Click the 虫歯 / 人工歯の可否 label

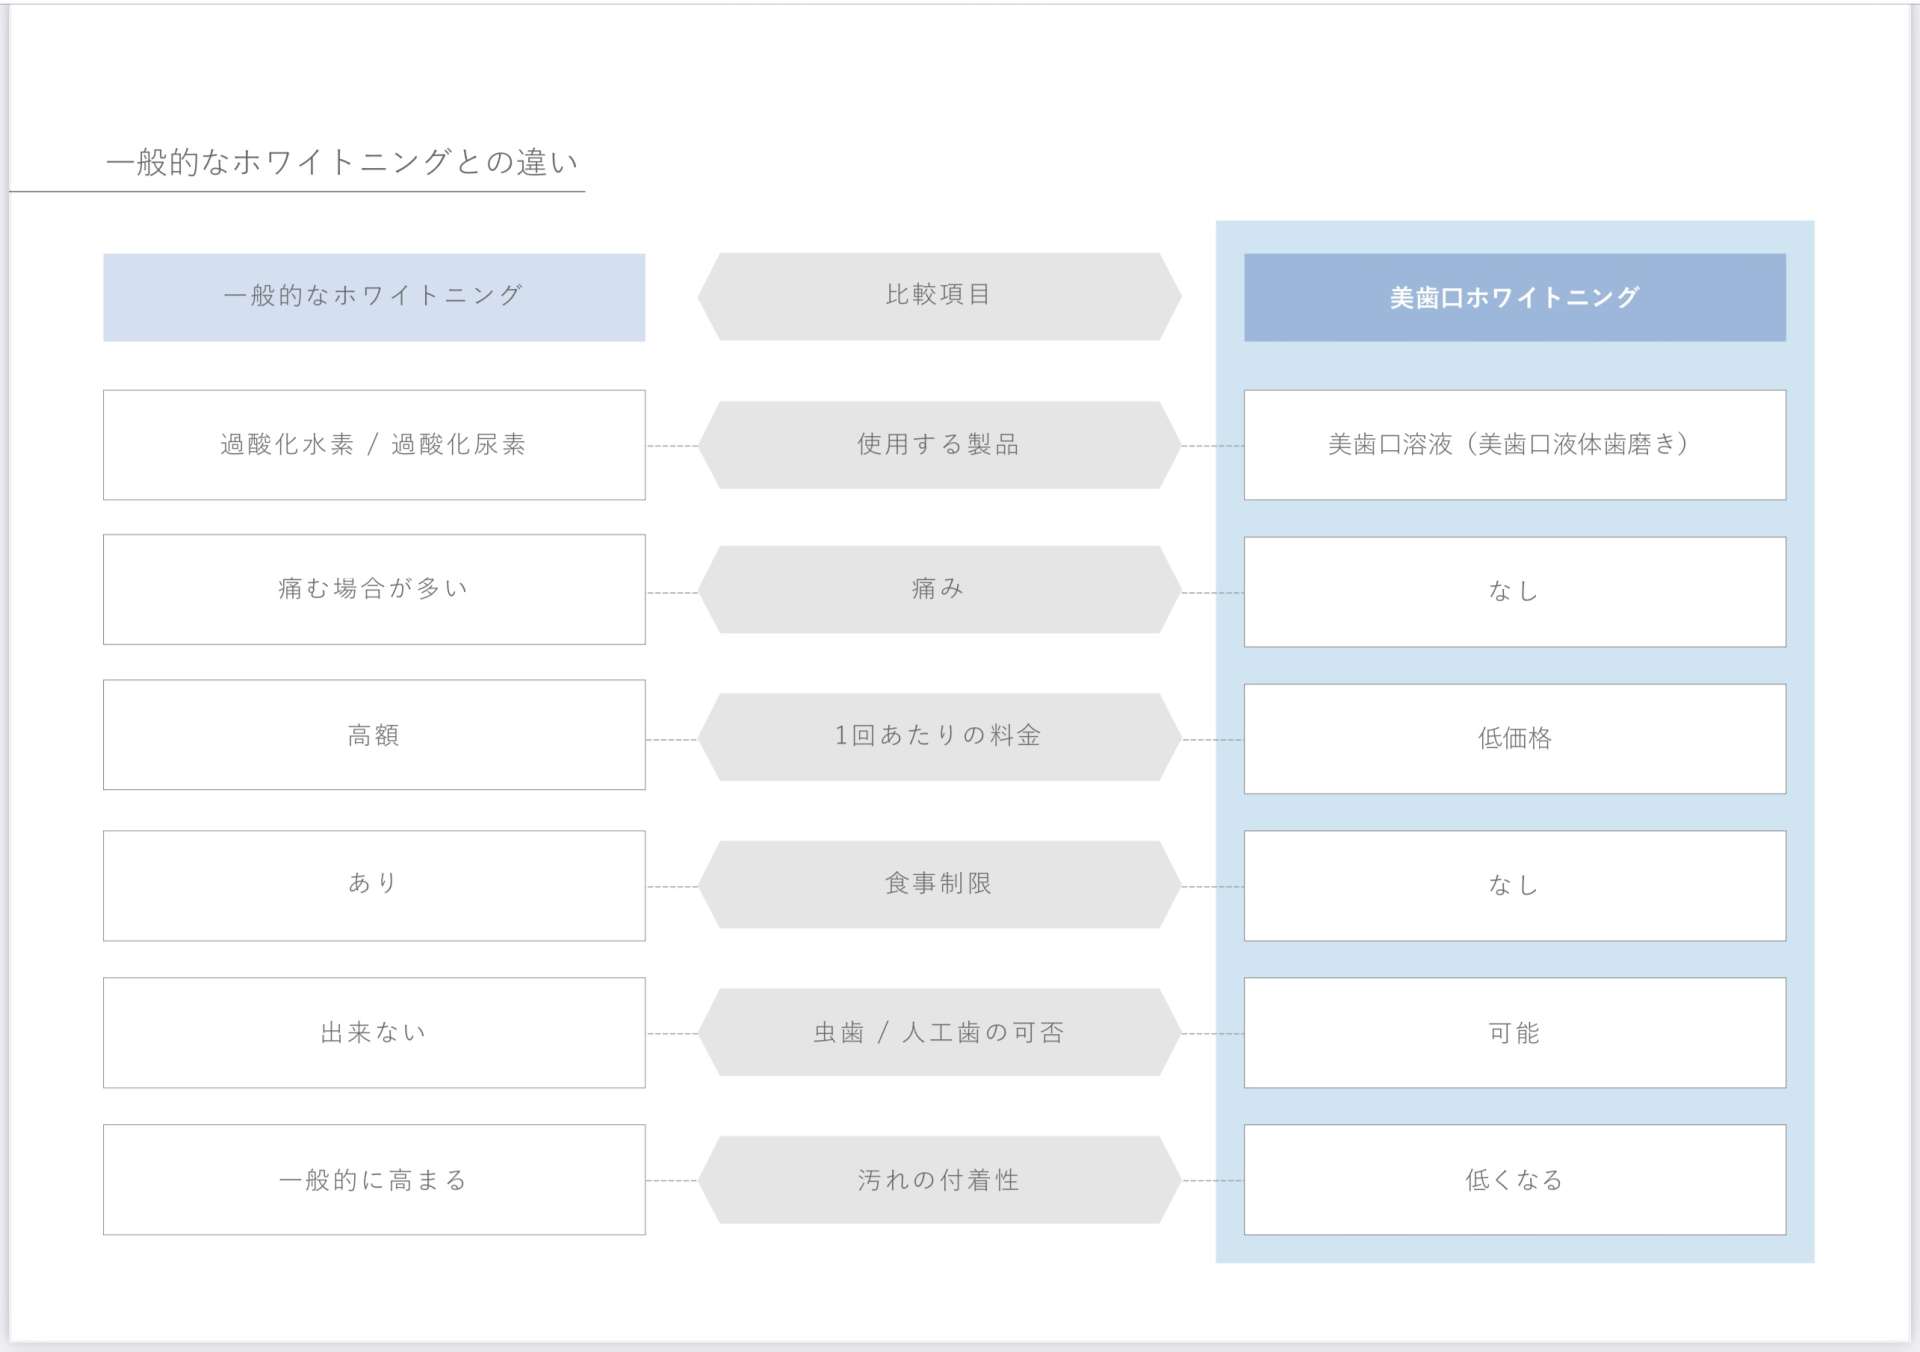(939, 1032)
